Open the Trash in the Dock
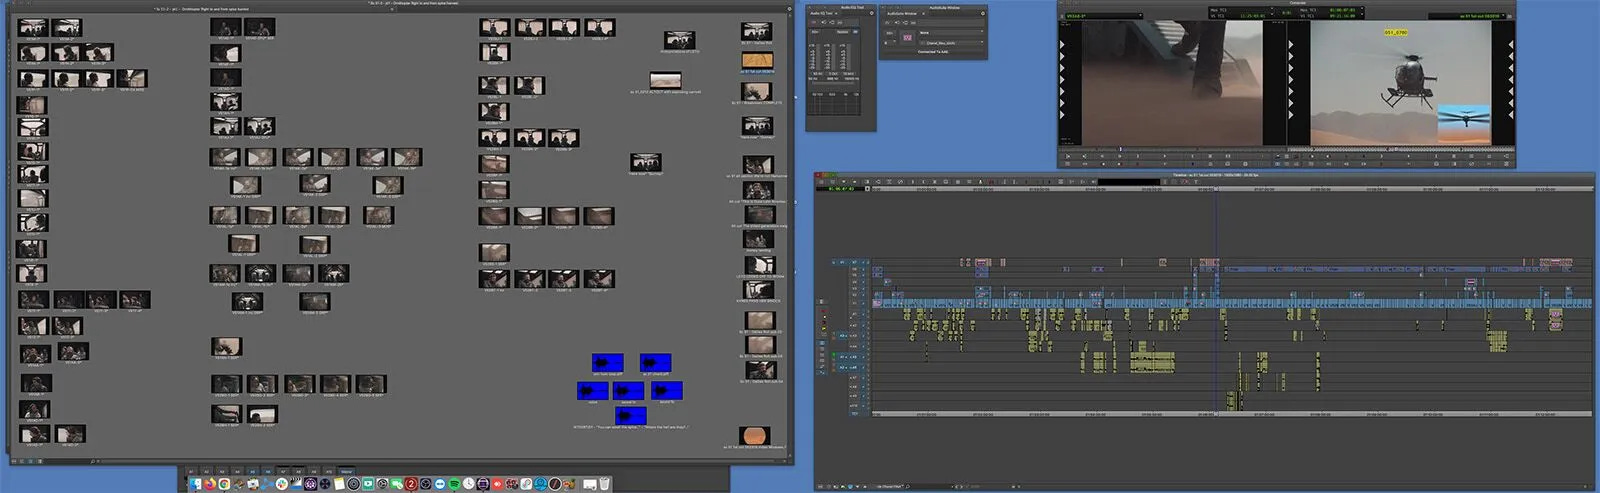The height and width of the screenshot is (493, 1600). coord(605,484)
